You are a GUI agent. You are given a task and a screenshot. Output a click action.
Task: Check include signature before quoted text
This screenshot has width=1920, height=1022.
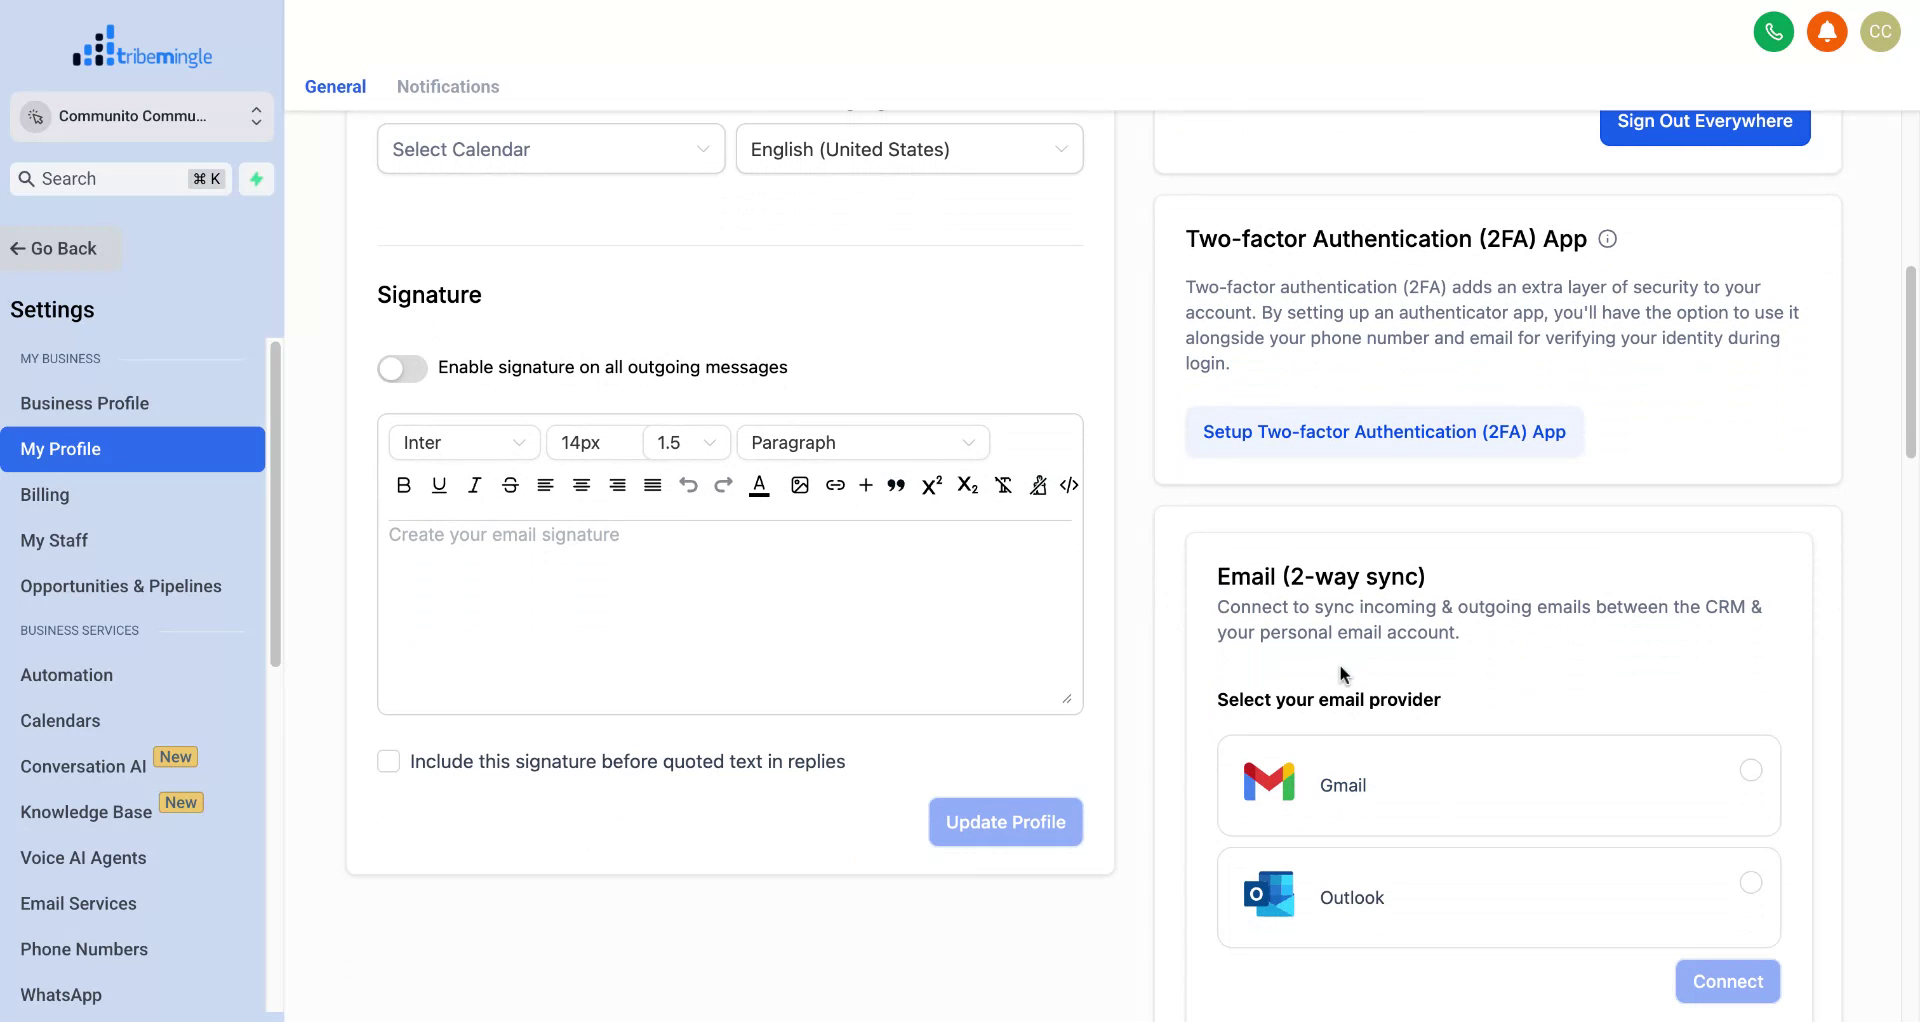pos(388,761)
